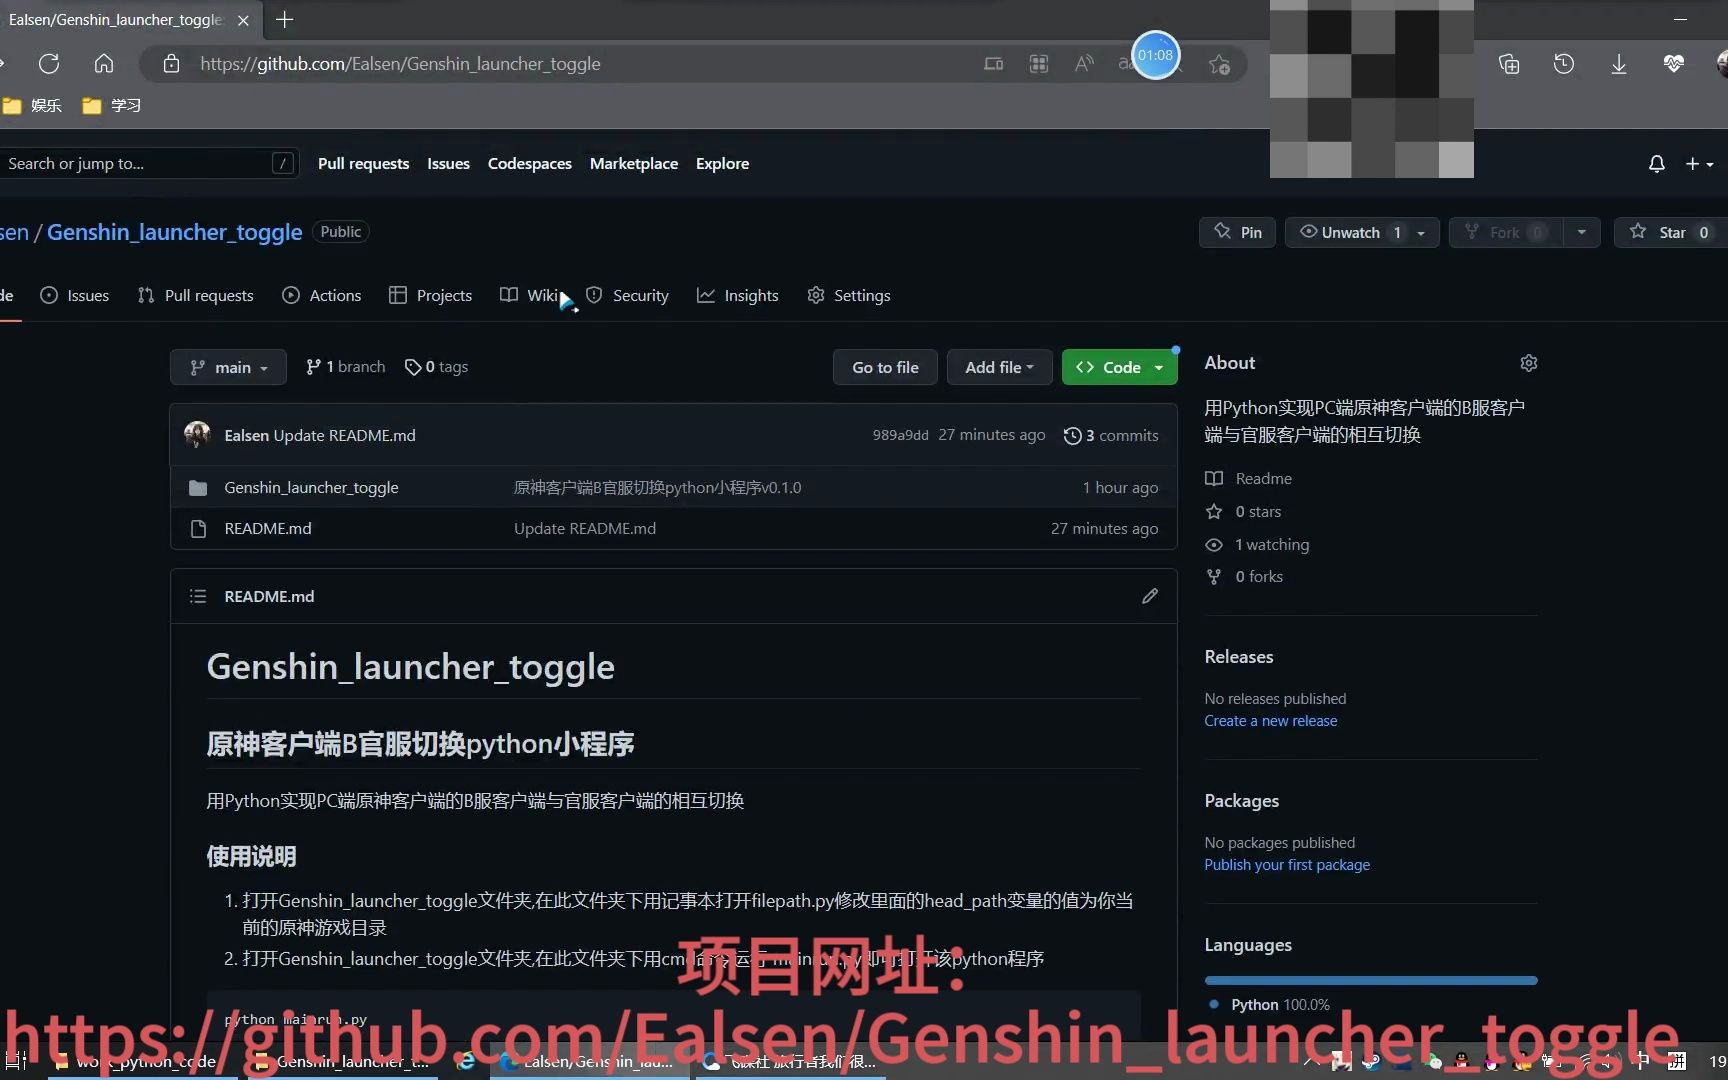Screen dimensions: 1728x1080
Task: Open read aloud icon in address bar
Action: [1084, 64]
